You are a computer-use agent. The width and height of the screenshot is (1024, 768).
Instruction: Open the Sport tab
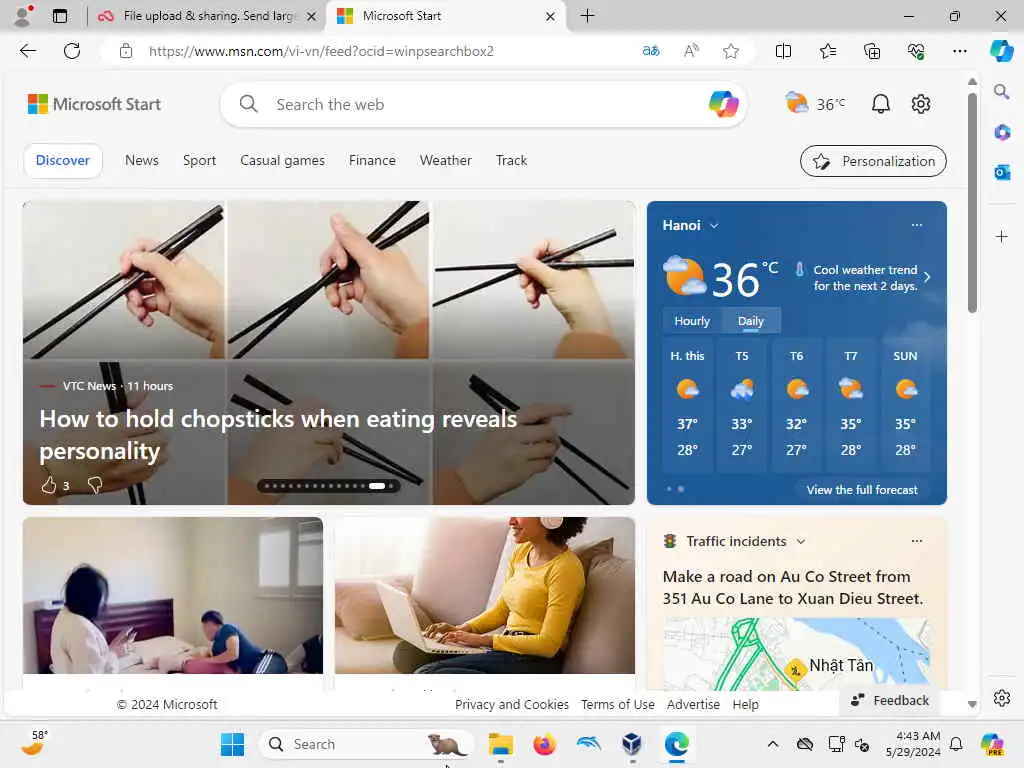pos(199,161)
